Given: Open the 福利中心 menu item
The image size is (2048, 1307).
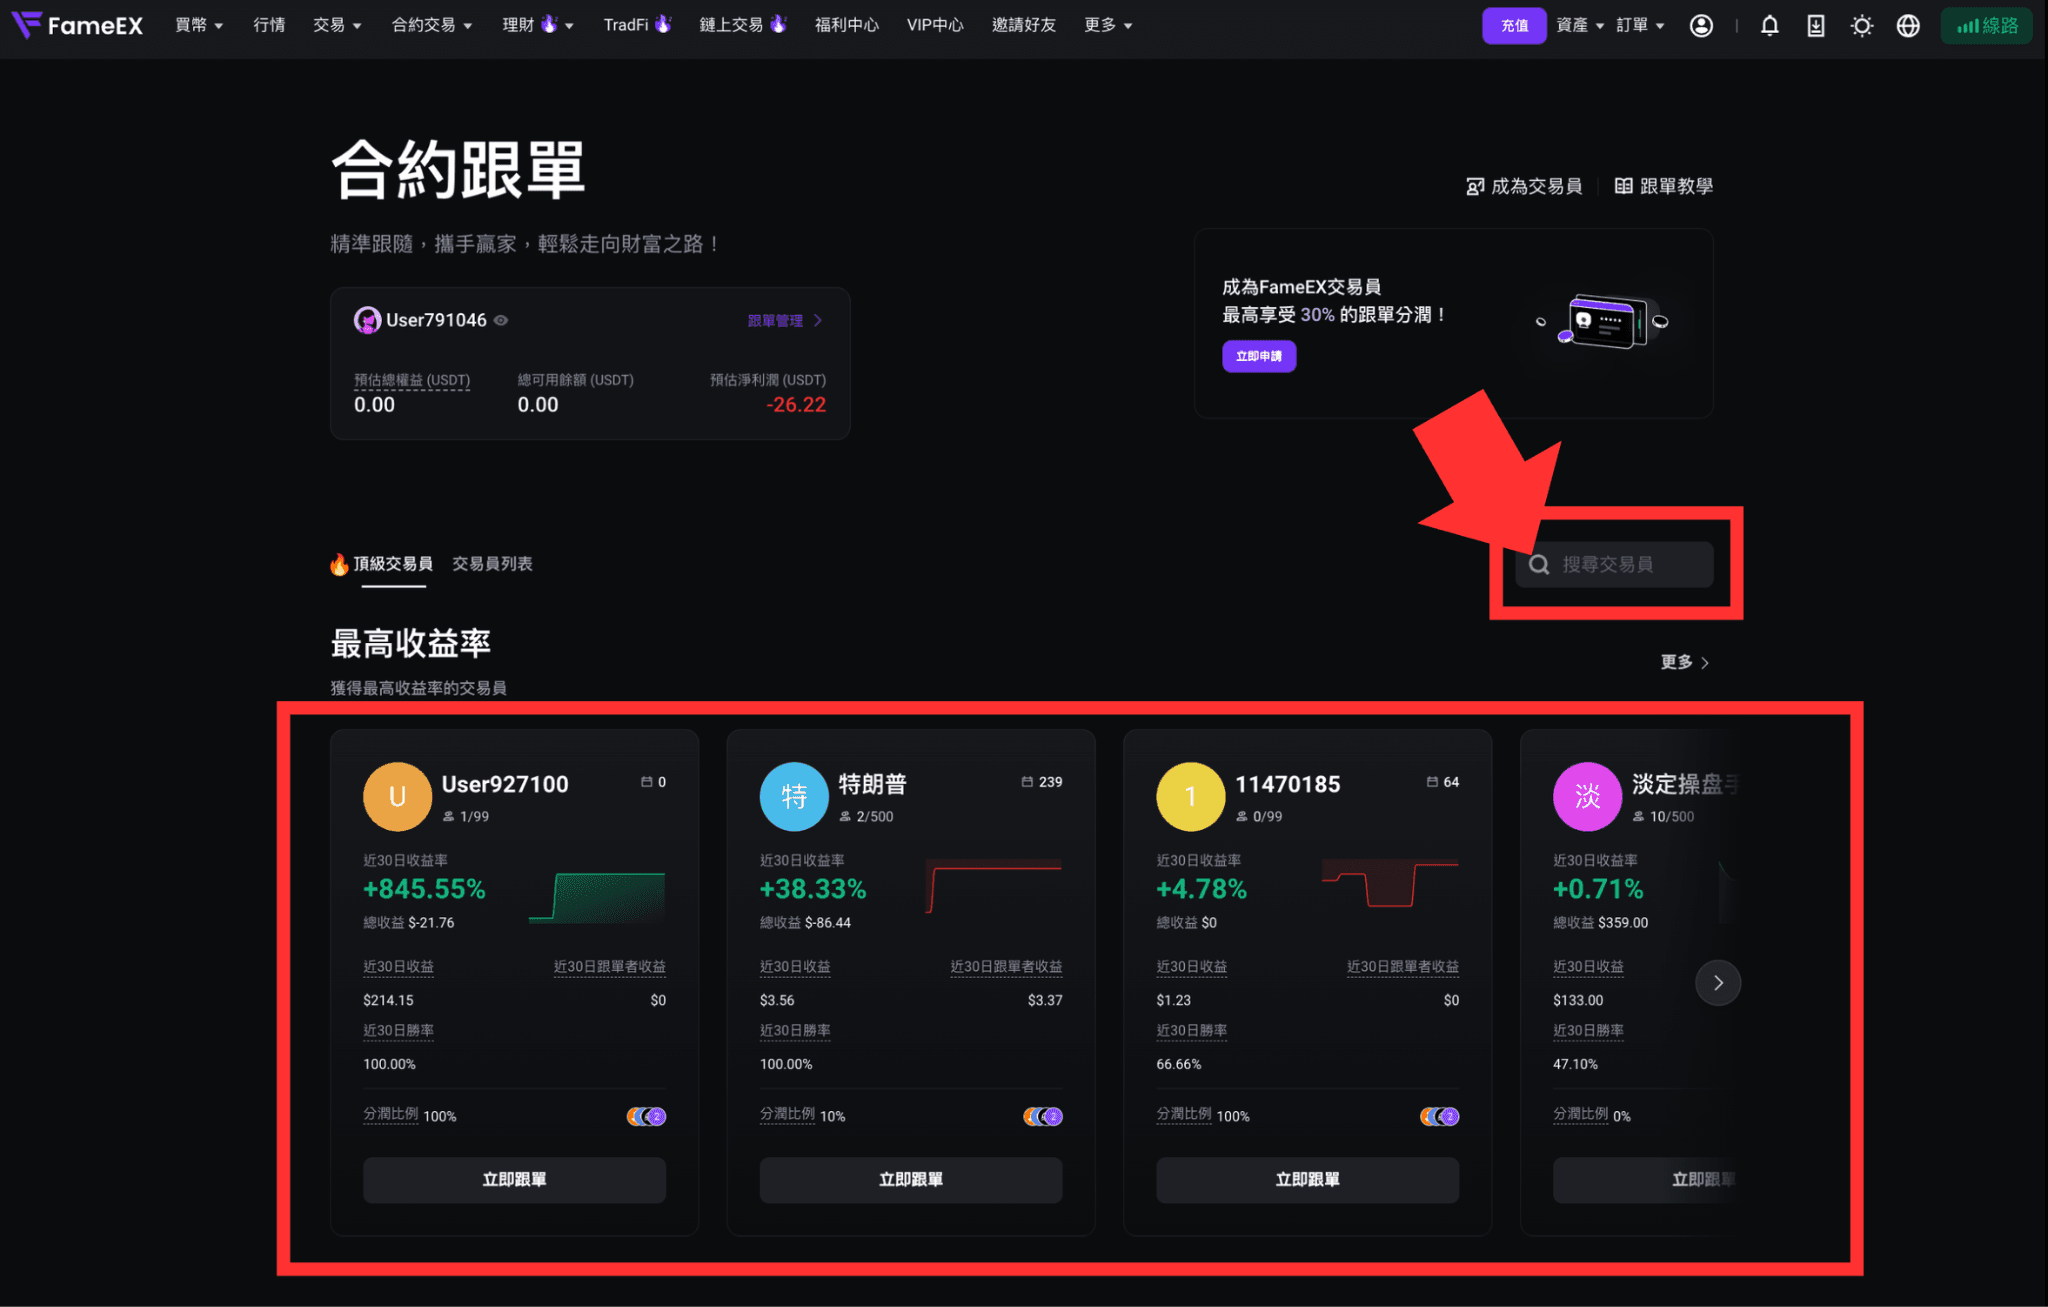Looking at the screenshot, I should (x=846, y=25).
